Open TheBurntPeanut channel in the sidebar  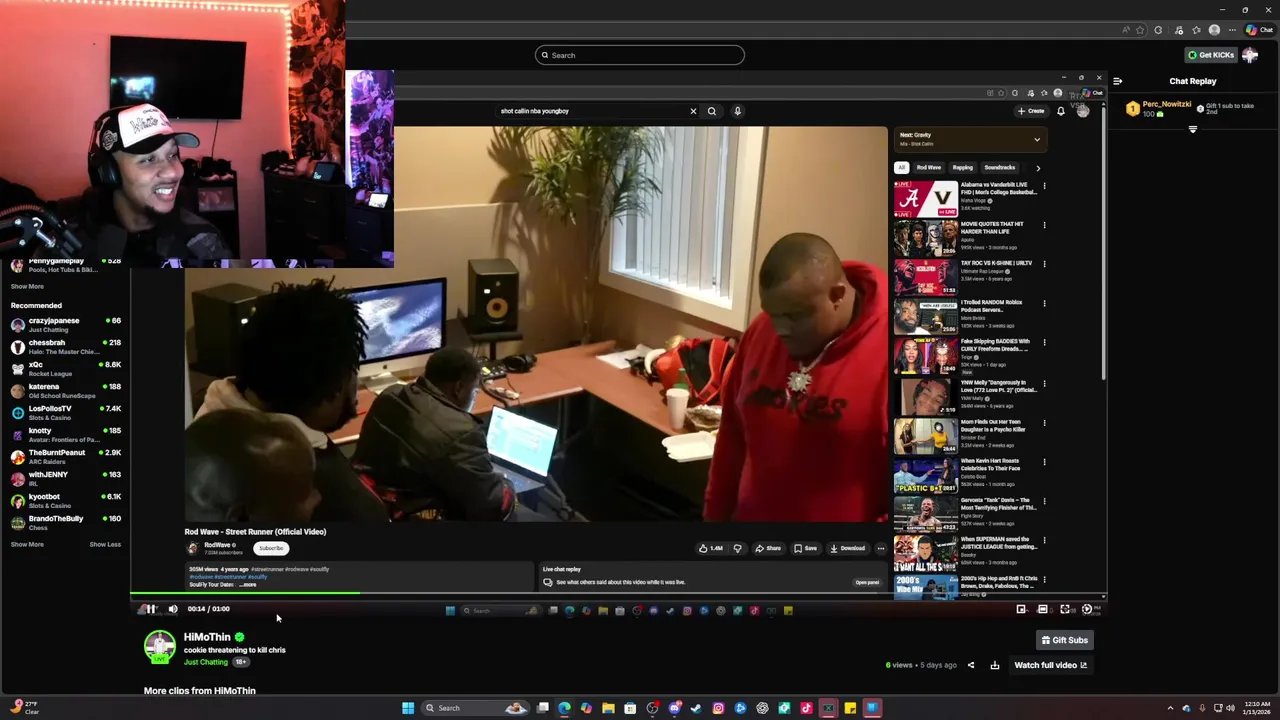pos(66,456)
